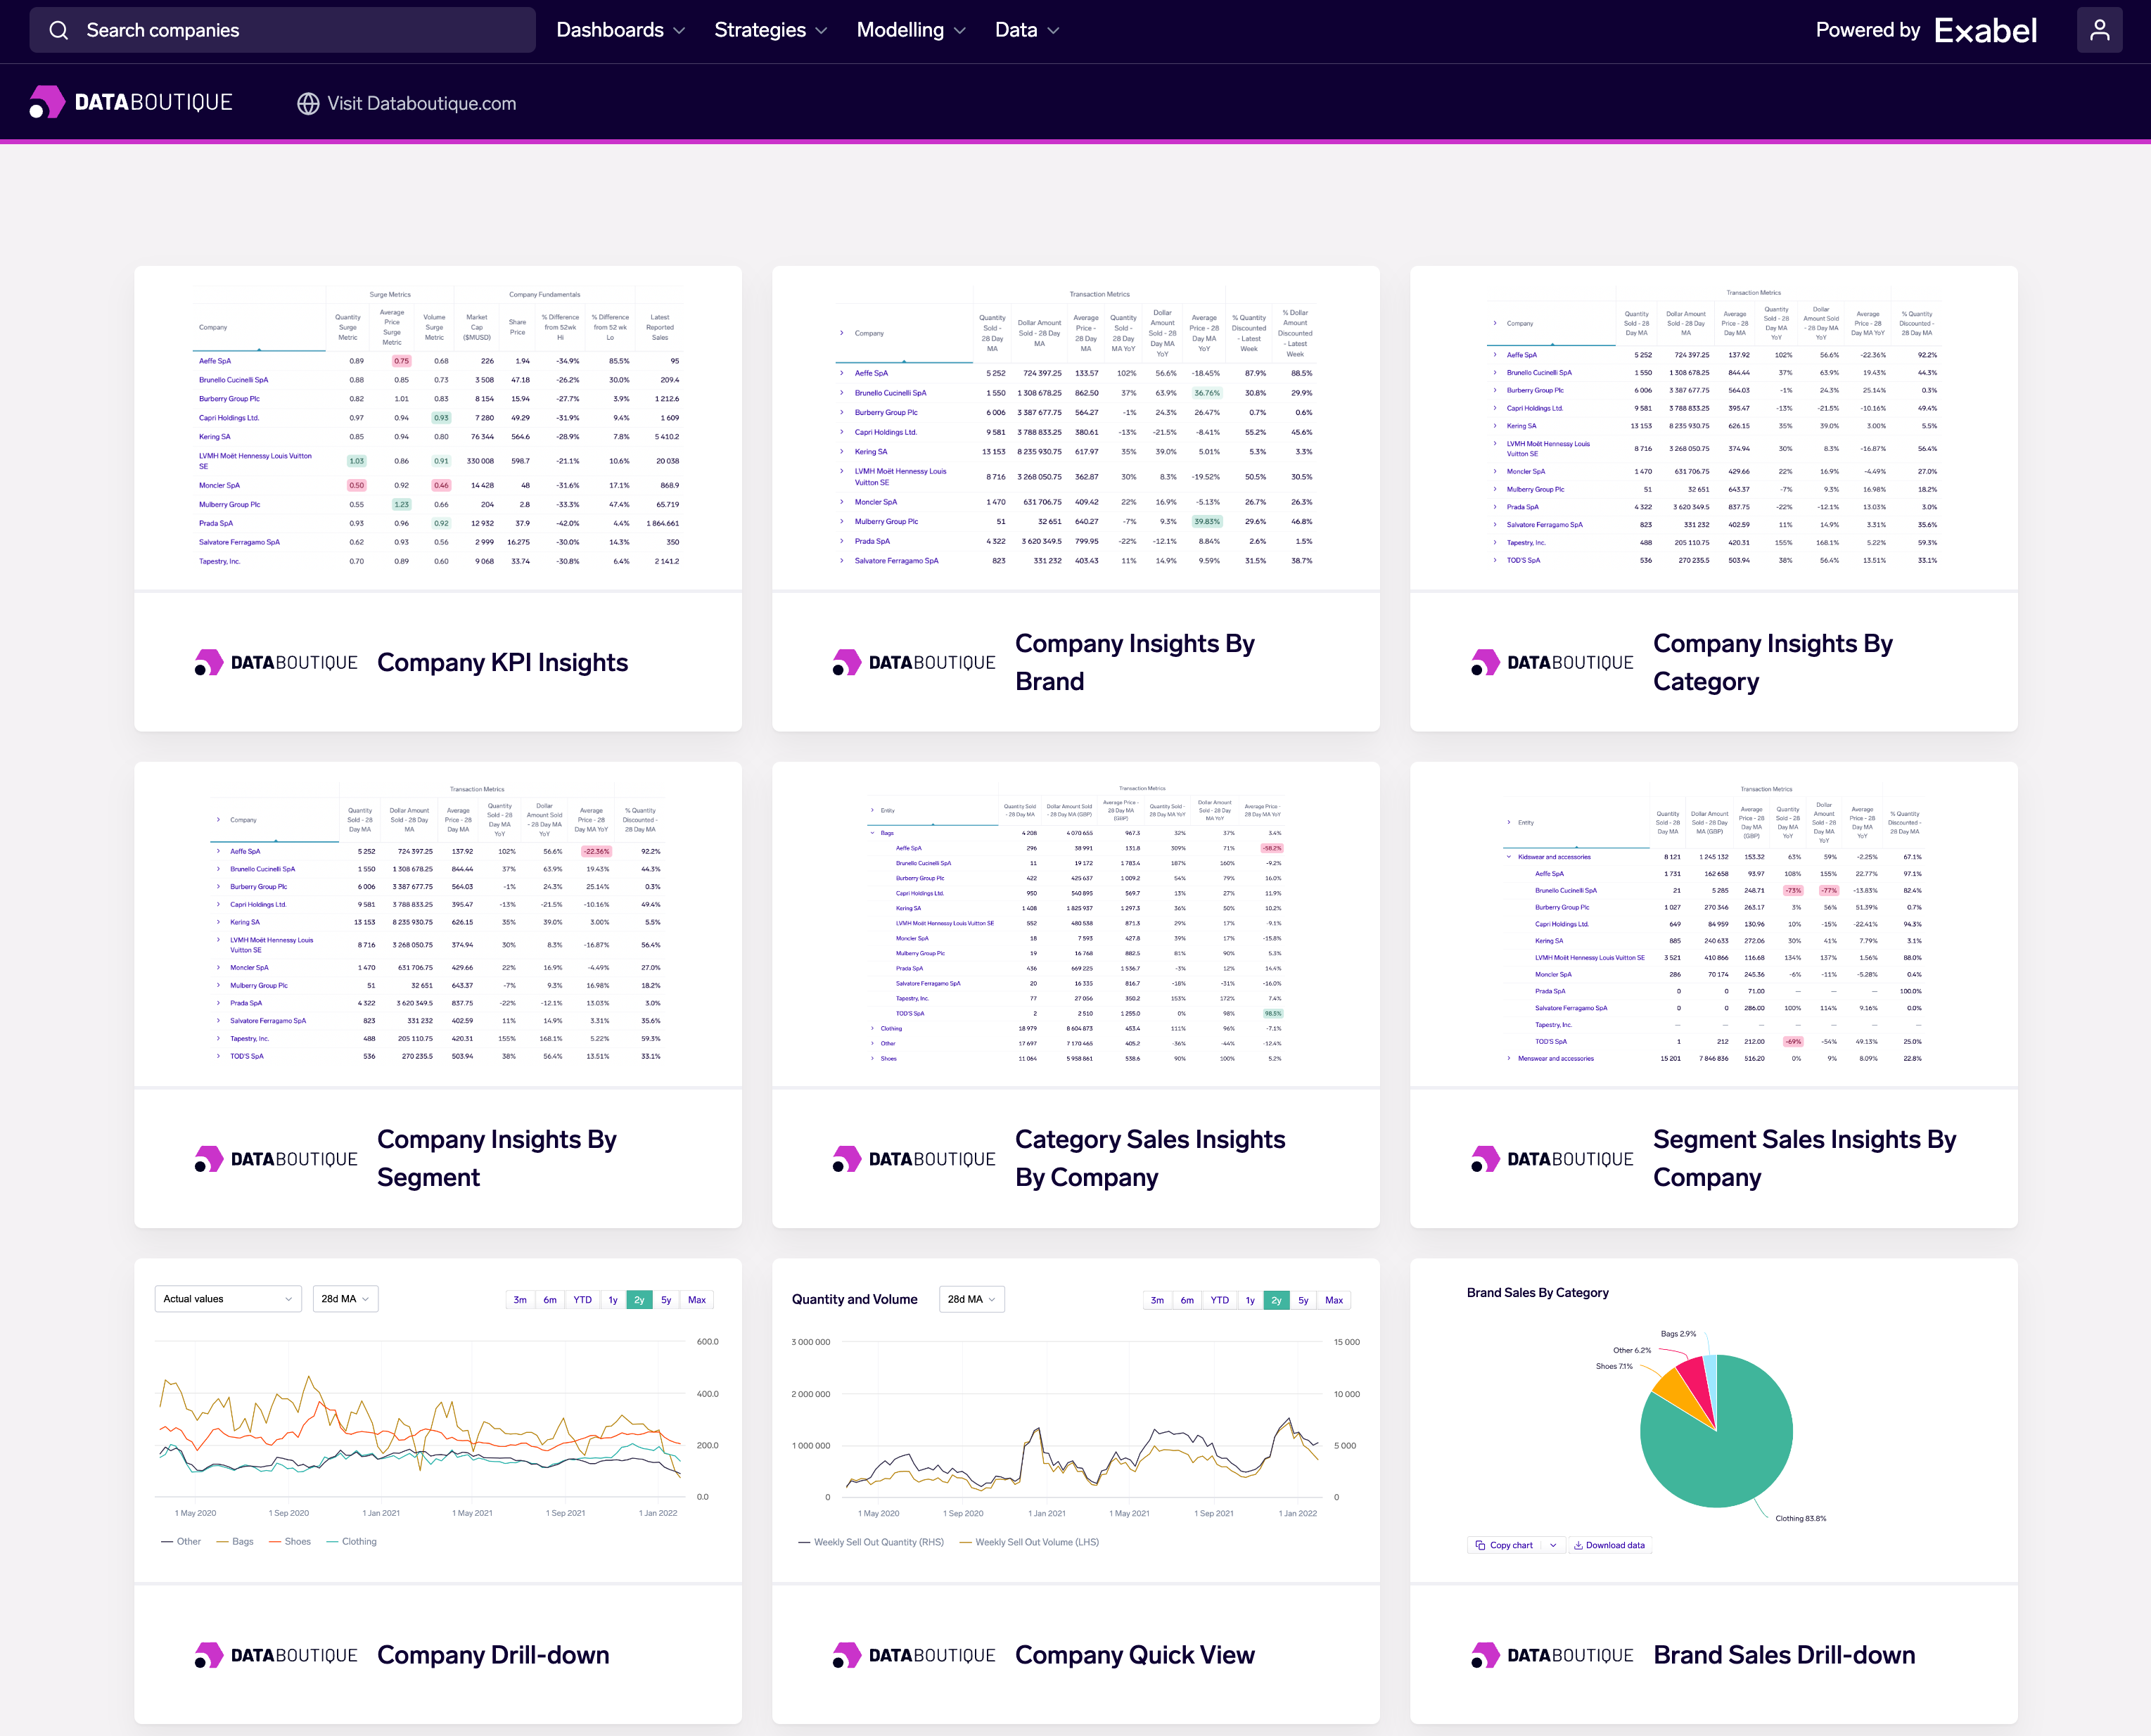The width and height of the screenshot is (2151, 1736).
Task: Open the Strategies menu
Action: 771,30
